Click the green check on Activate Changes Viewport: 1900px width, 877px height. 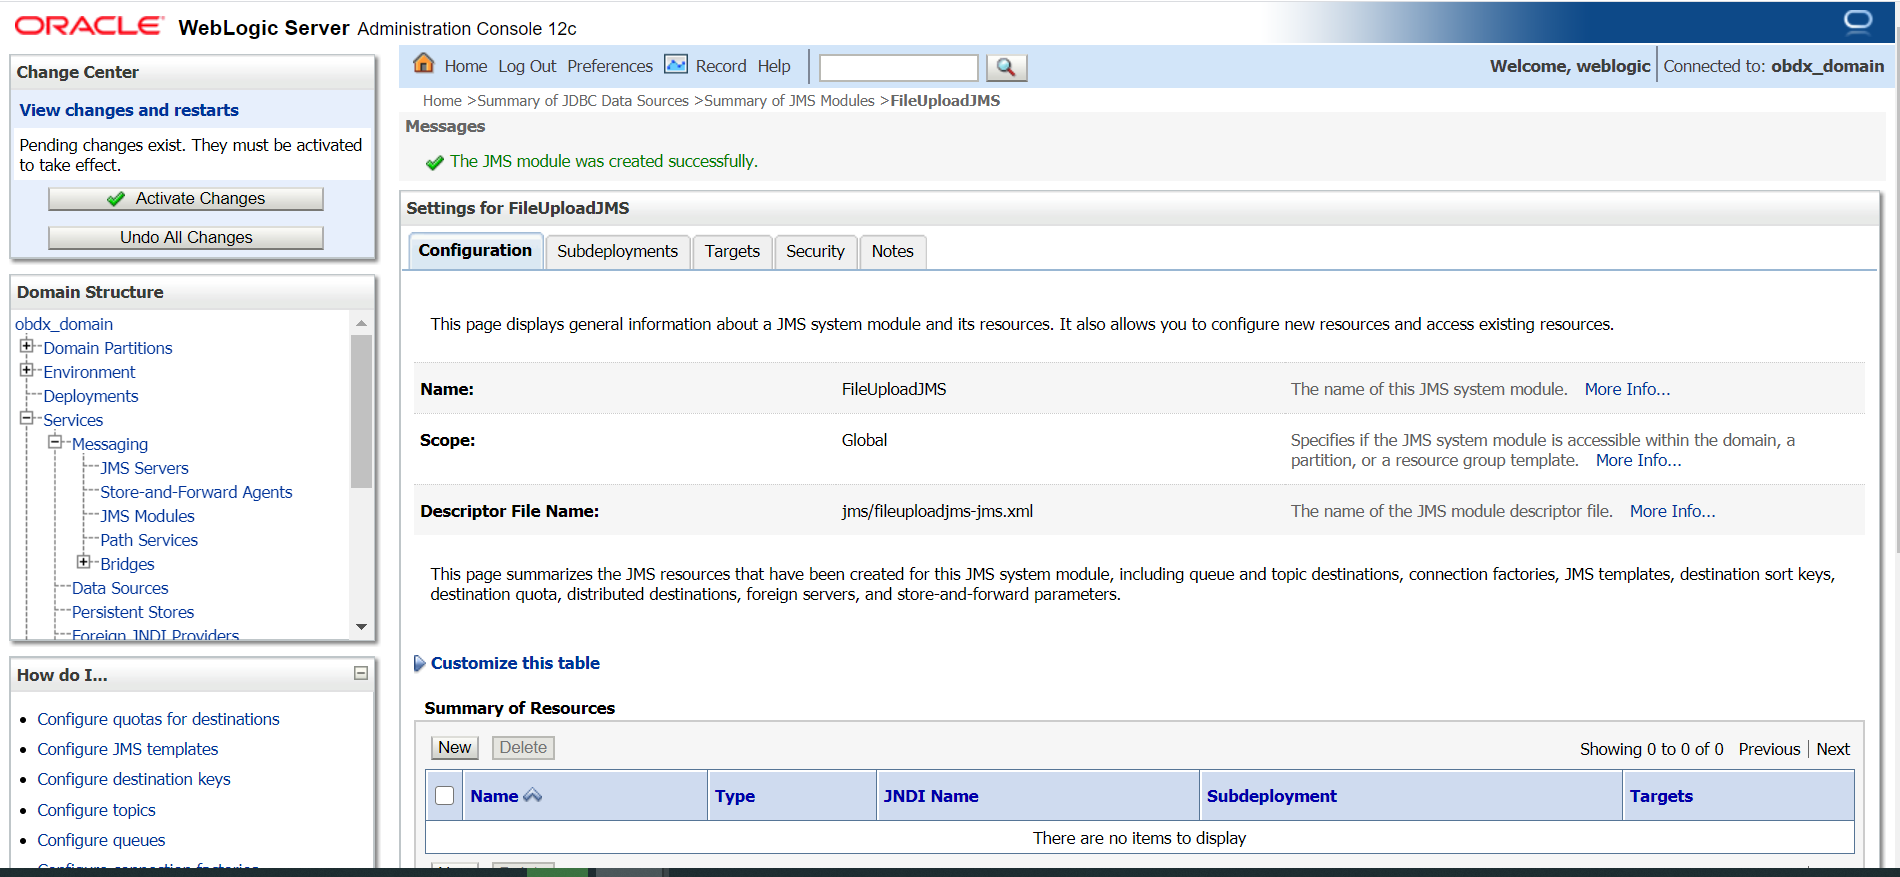[116, 199]
